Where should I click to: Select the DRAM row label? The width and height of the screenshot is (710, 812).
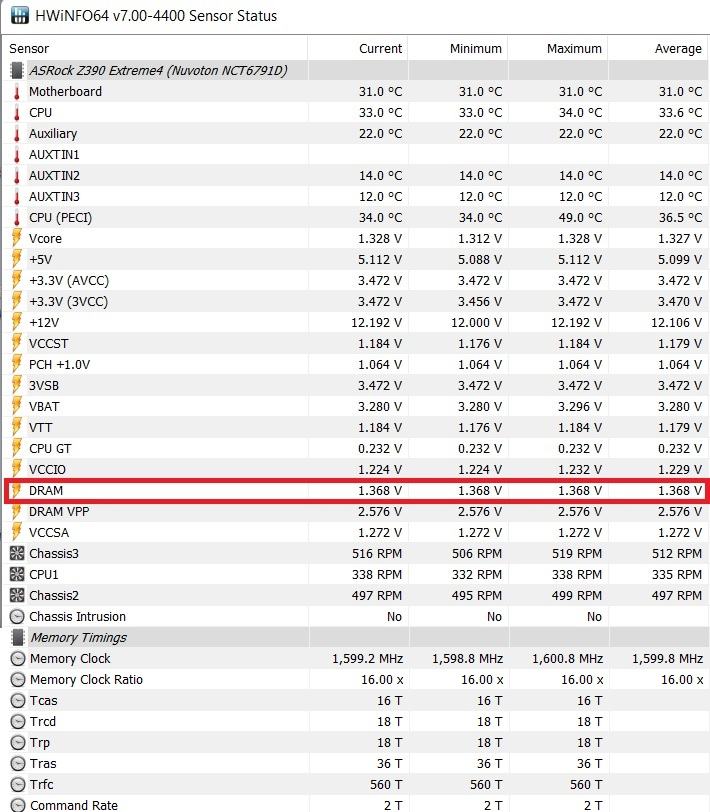click(x=46, y=490)
